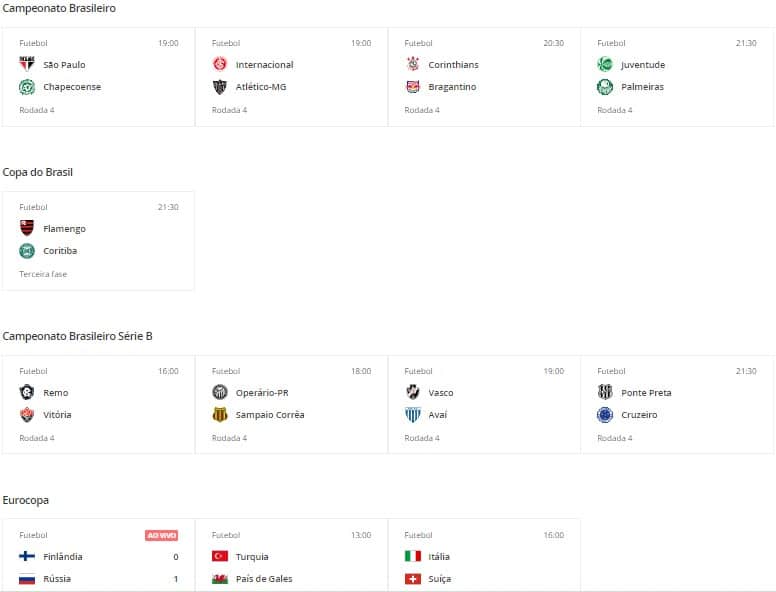776x592 pixels.
Task: Click the Sampaio Corrêa crest
Action: pyautogui.click(x=220, y=415)
